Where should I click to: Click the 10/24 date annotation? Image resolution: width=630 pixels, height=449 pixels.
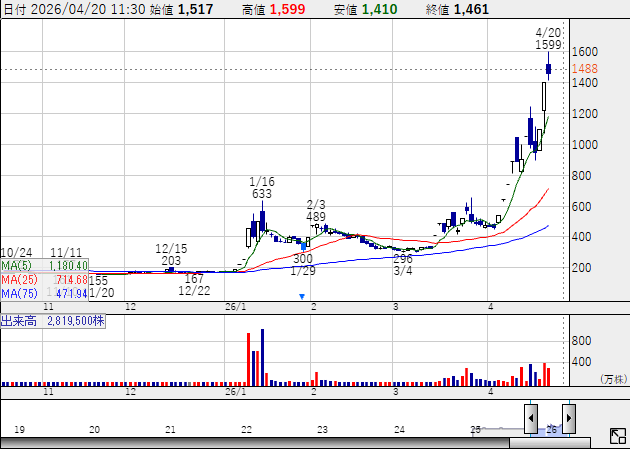(x=16, y=253)
